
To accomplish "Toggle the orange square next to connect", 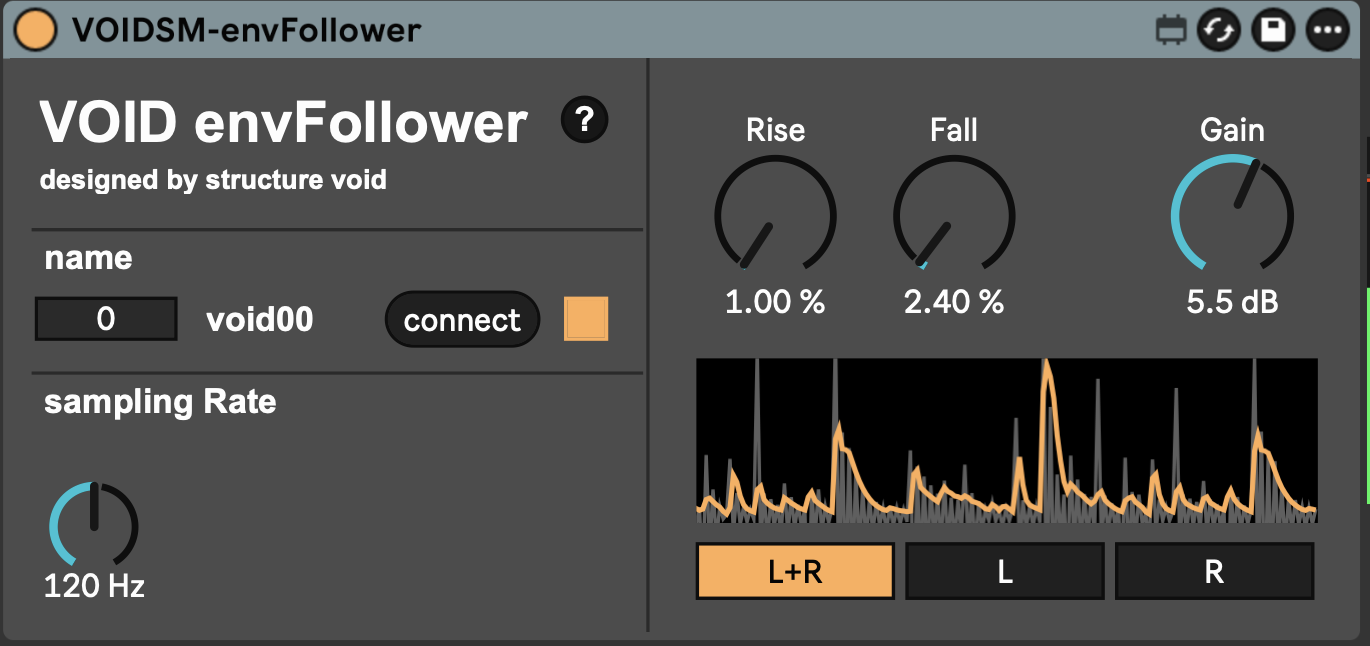I will tap(586, 320).
